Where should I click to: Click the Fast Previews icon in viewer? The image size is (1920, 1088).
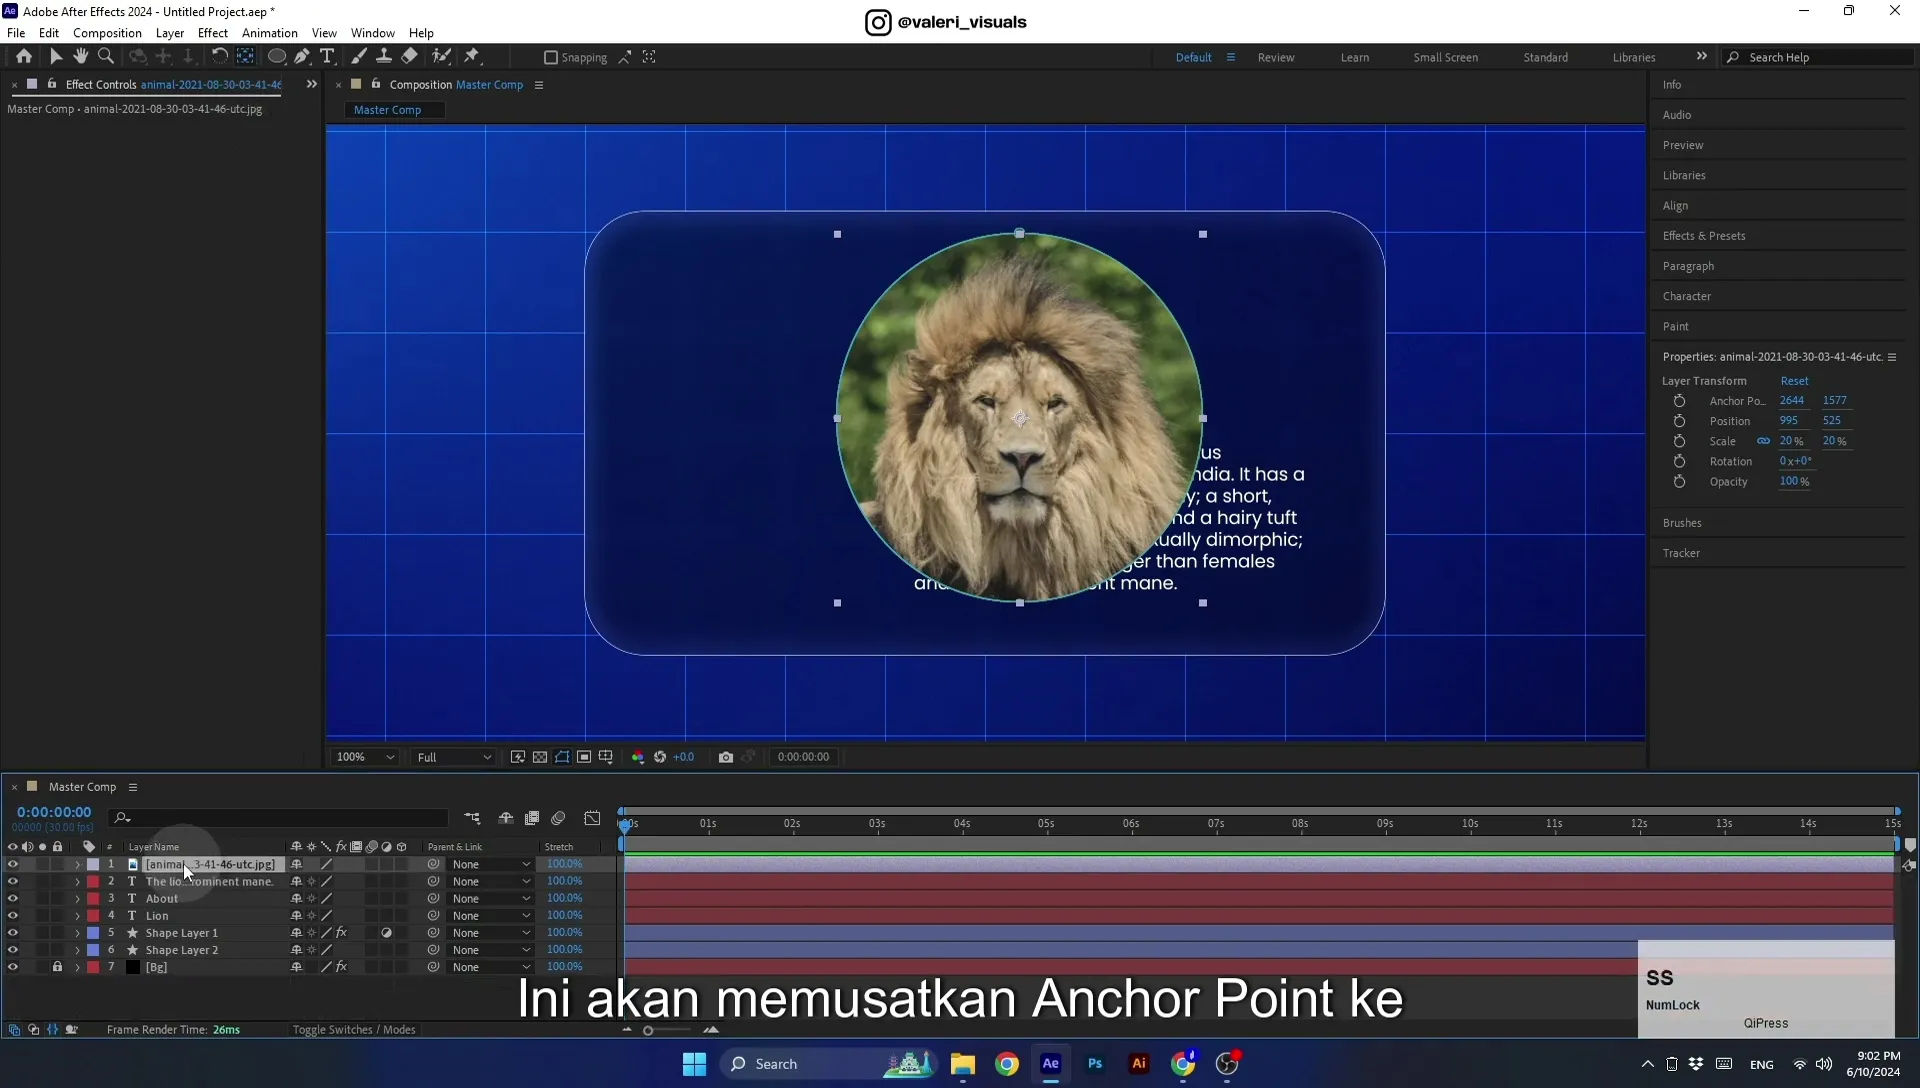click(518, 757)
